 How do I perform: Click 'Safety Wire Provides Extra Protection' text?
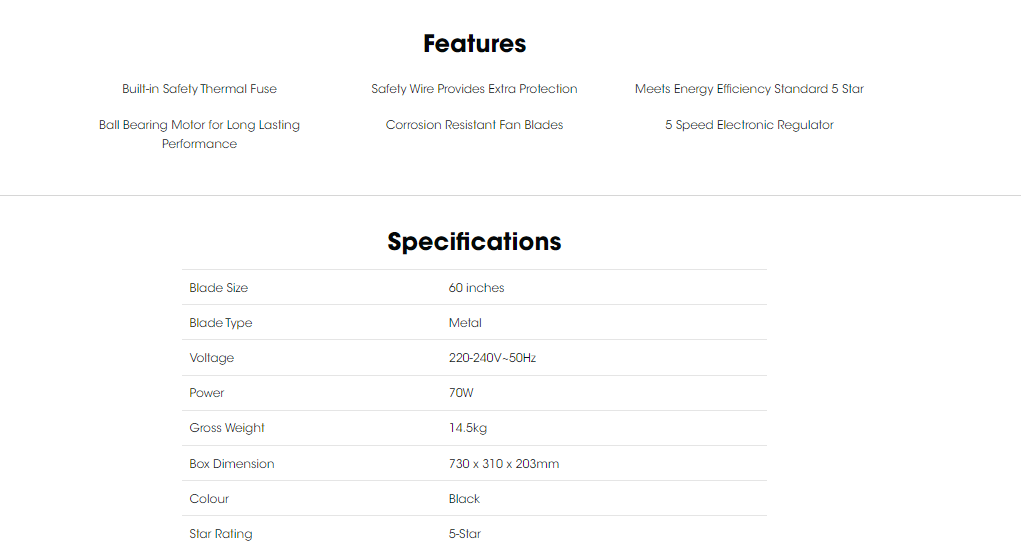click(x=474, y=89)
